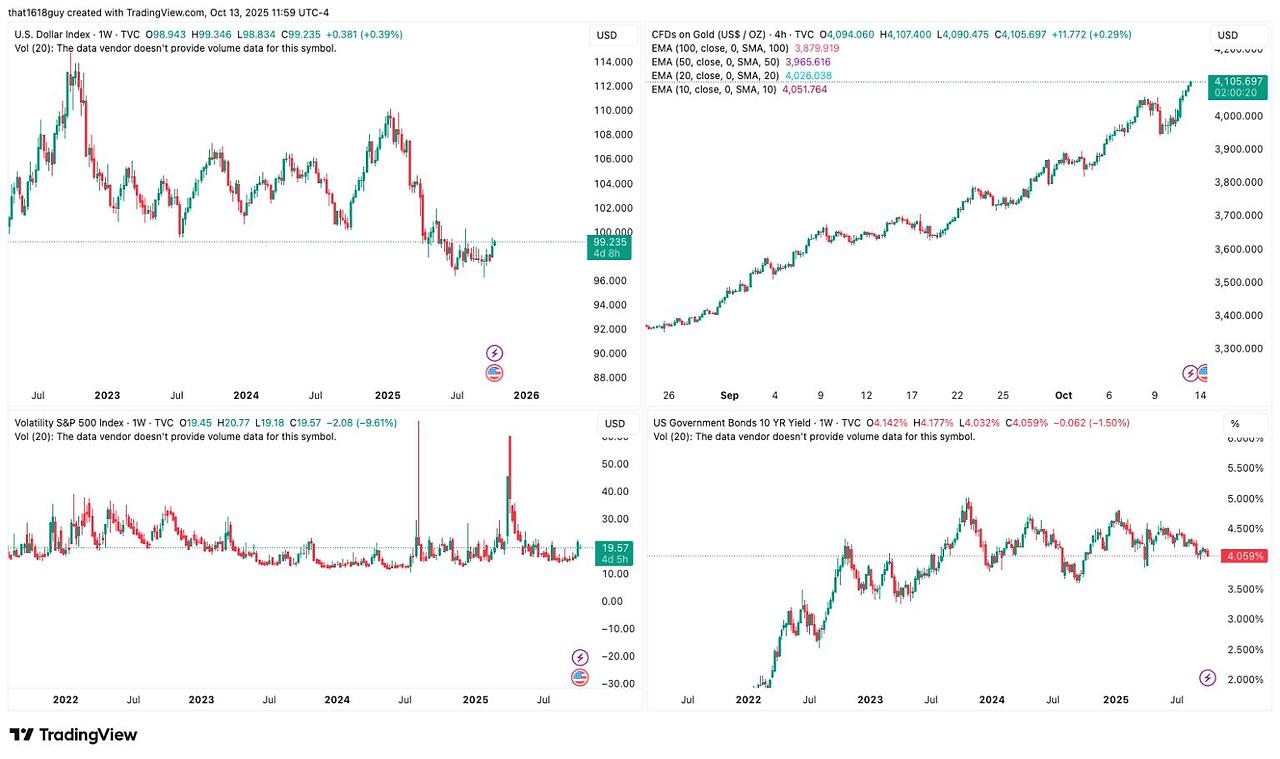Click the lightning icon on the VIX chart
Screen dimensions: 1280x759
pos(580,657)
